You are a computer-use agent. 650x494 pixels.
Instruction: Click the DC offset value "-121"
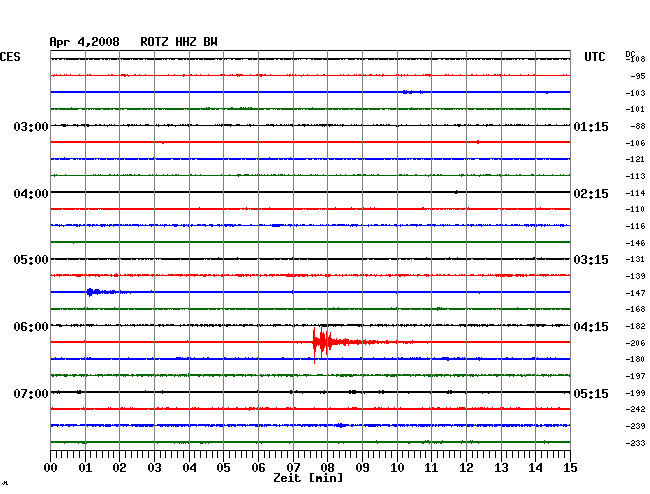[635, 159]
